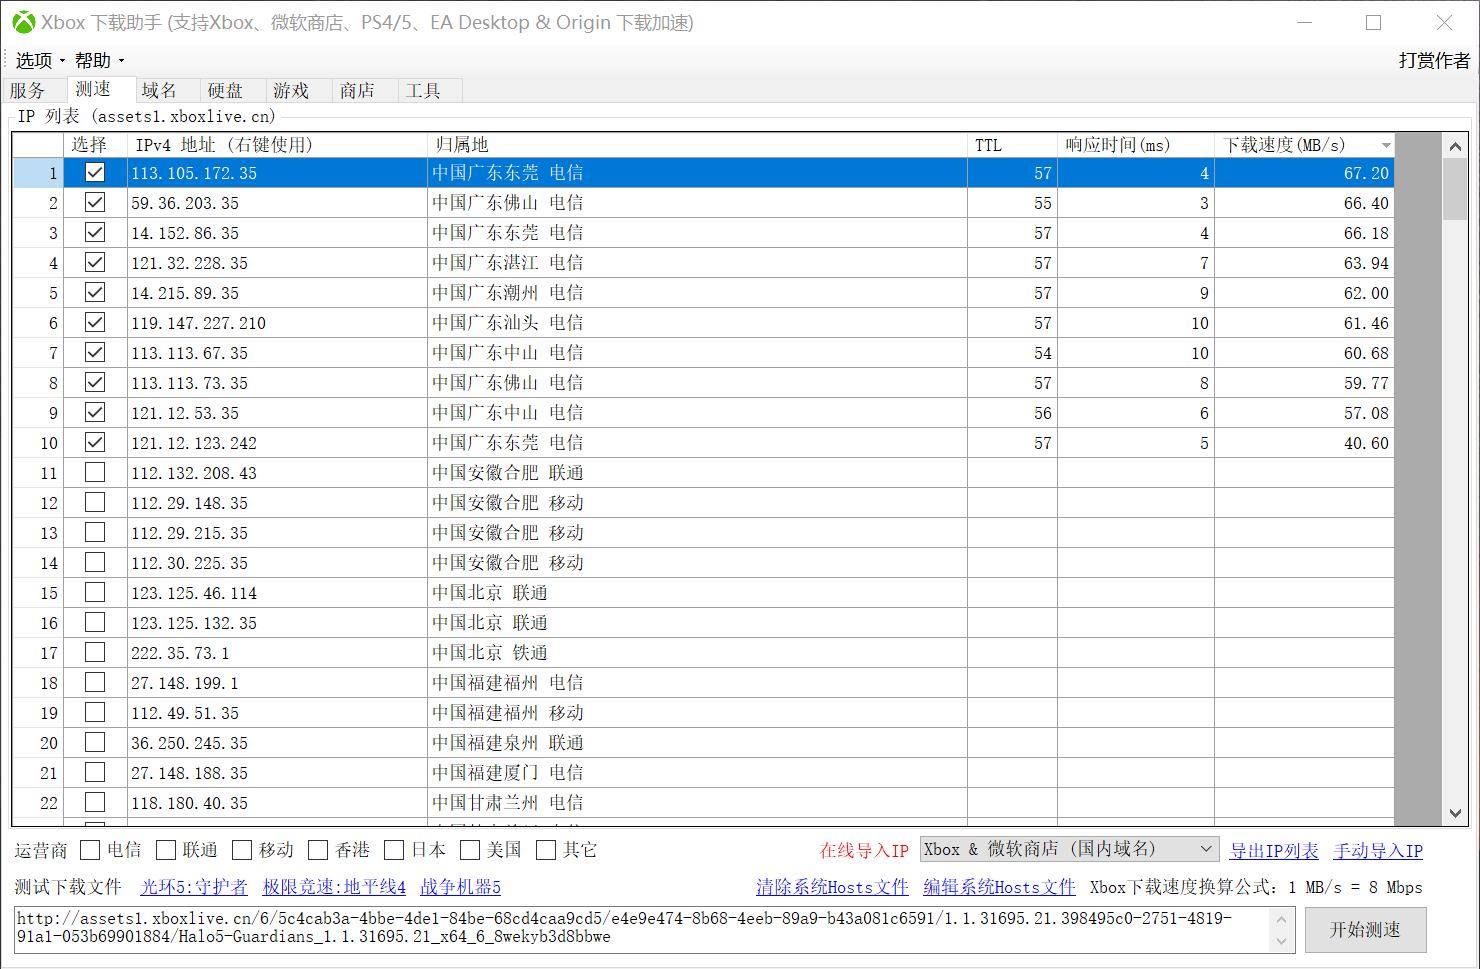Click the 编辑系统Hosts文件 link
The image size is (1480, 969).
pyautogui.click(x=999, y=887)
